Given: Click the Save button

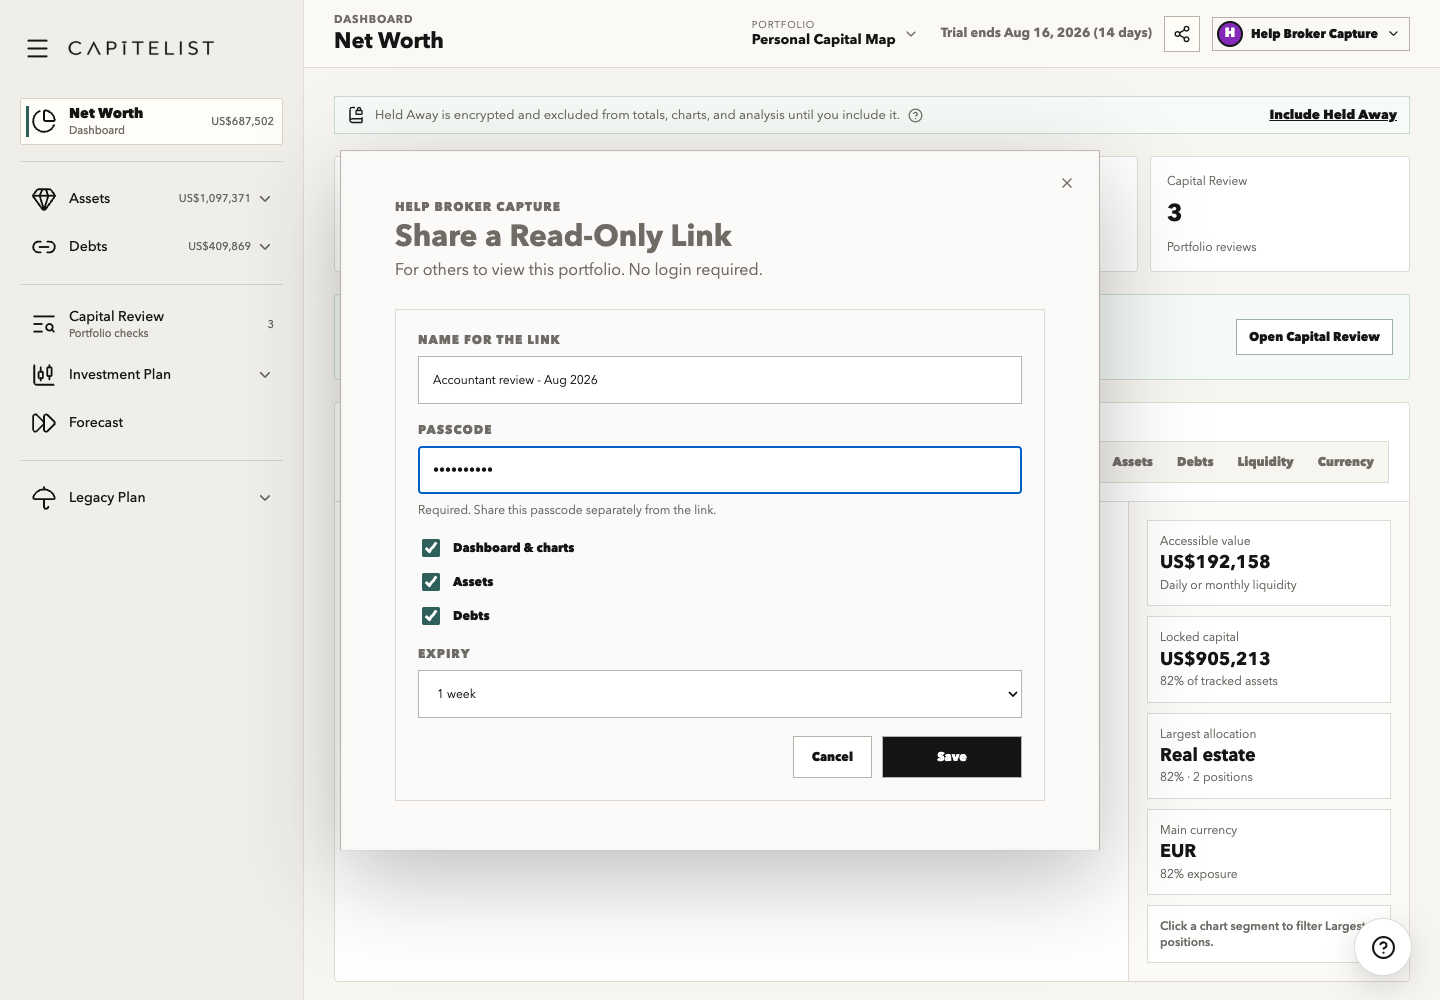Looking at the screenshot, I should (x=952, y=757).
